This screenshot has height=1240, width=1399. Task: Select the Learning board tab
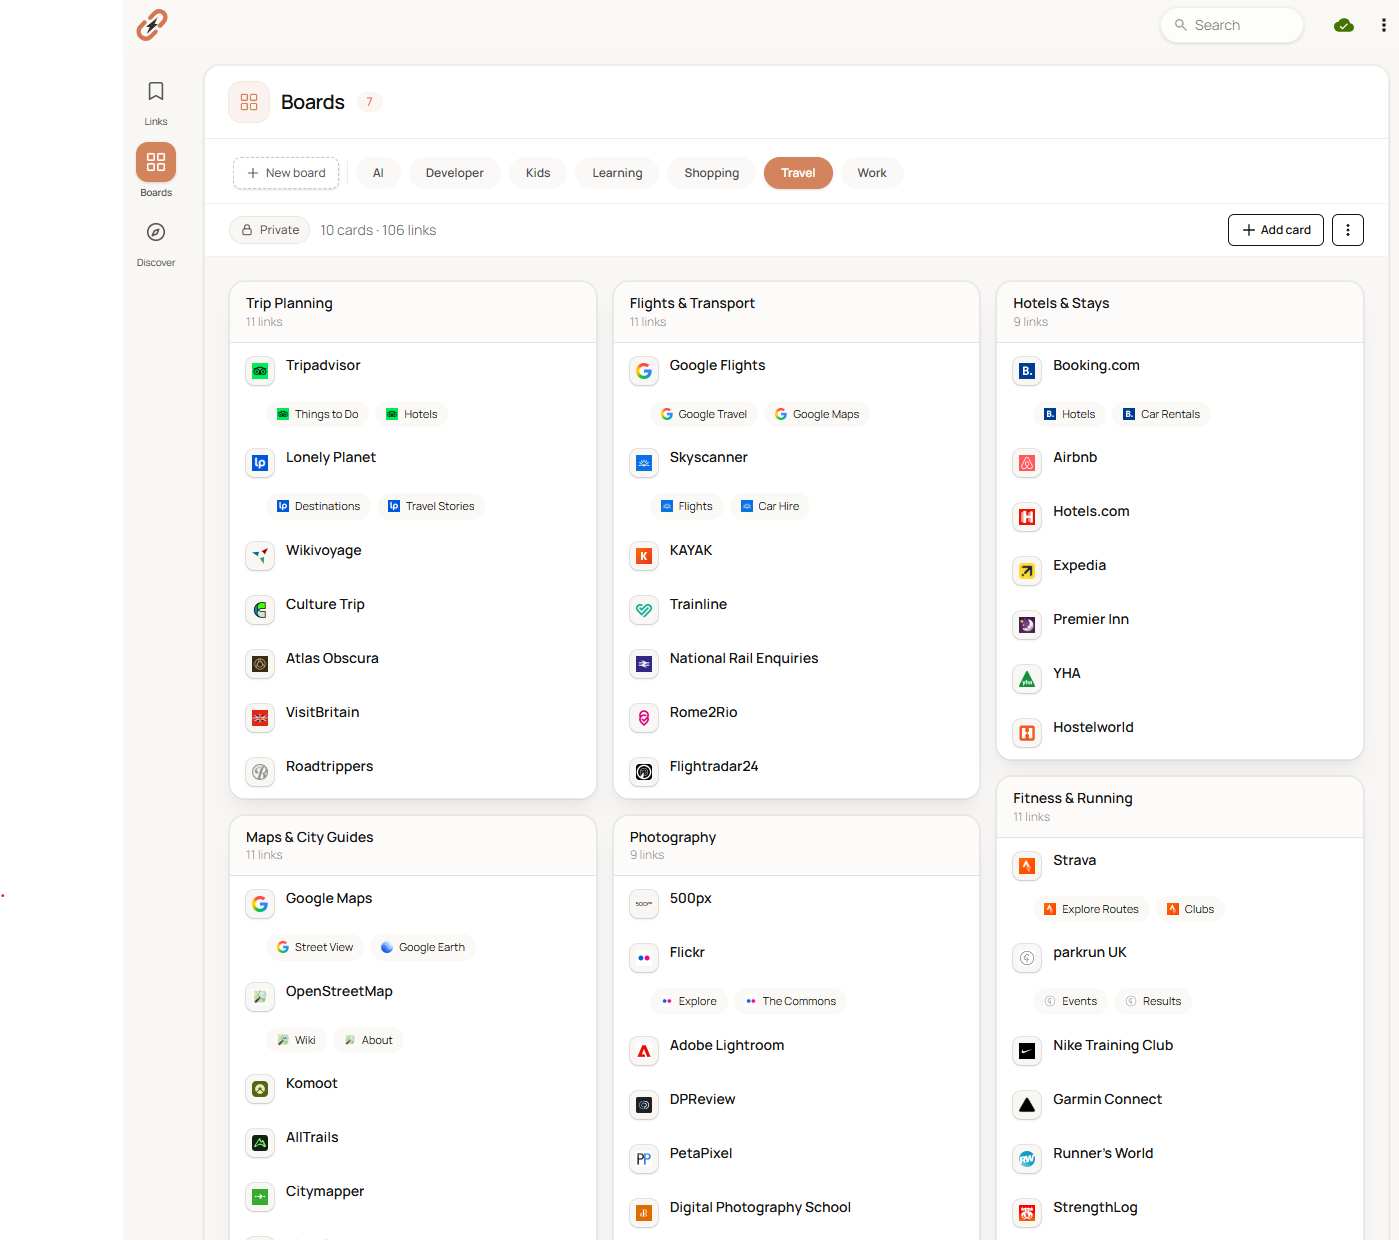pos(617,173)
